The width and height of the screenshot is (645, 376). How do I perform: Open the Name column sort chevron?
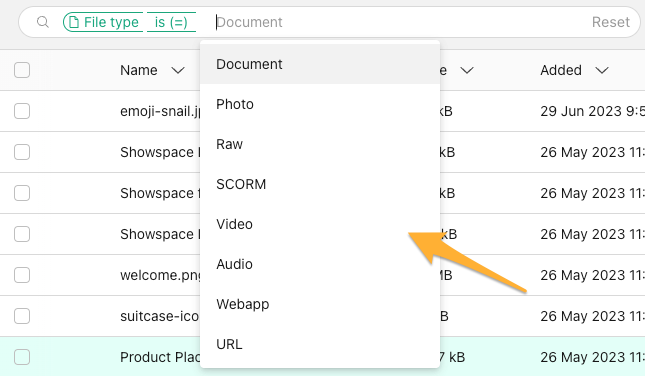pos(178,71)
